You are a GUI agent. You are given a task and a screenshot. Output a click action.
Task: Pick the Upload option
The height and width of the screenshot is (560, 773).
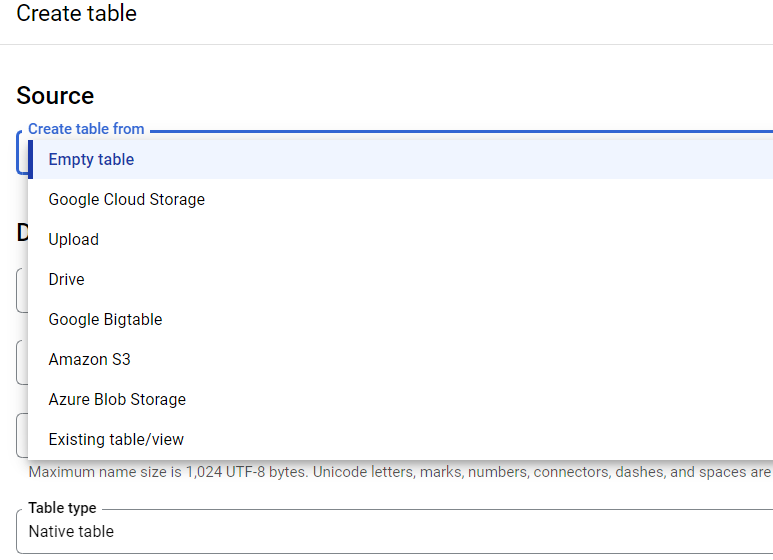coord(400,239)
